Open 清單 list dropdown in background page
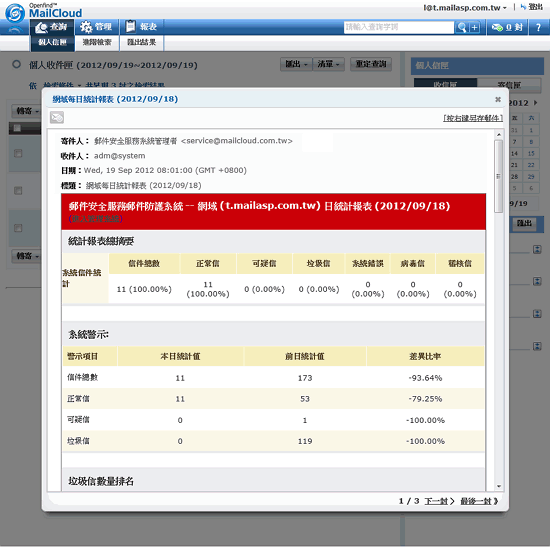The image size is (550, 547). coord(328,64)
